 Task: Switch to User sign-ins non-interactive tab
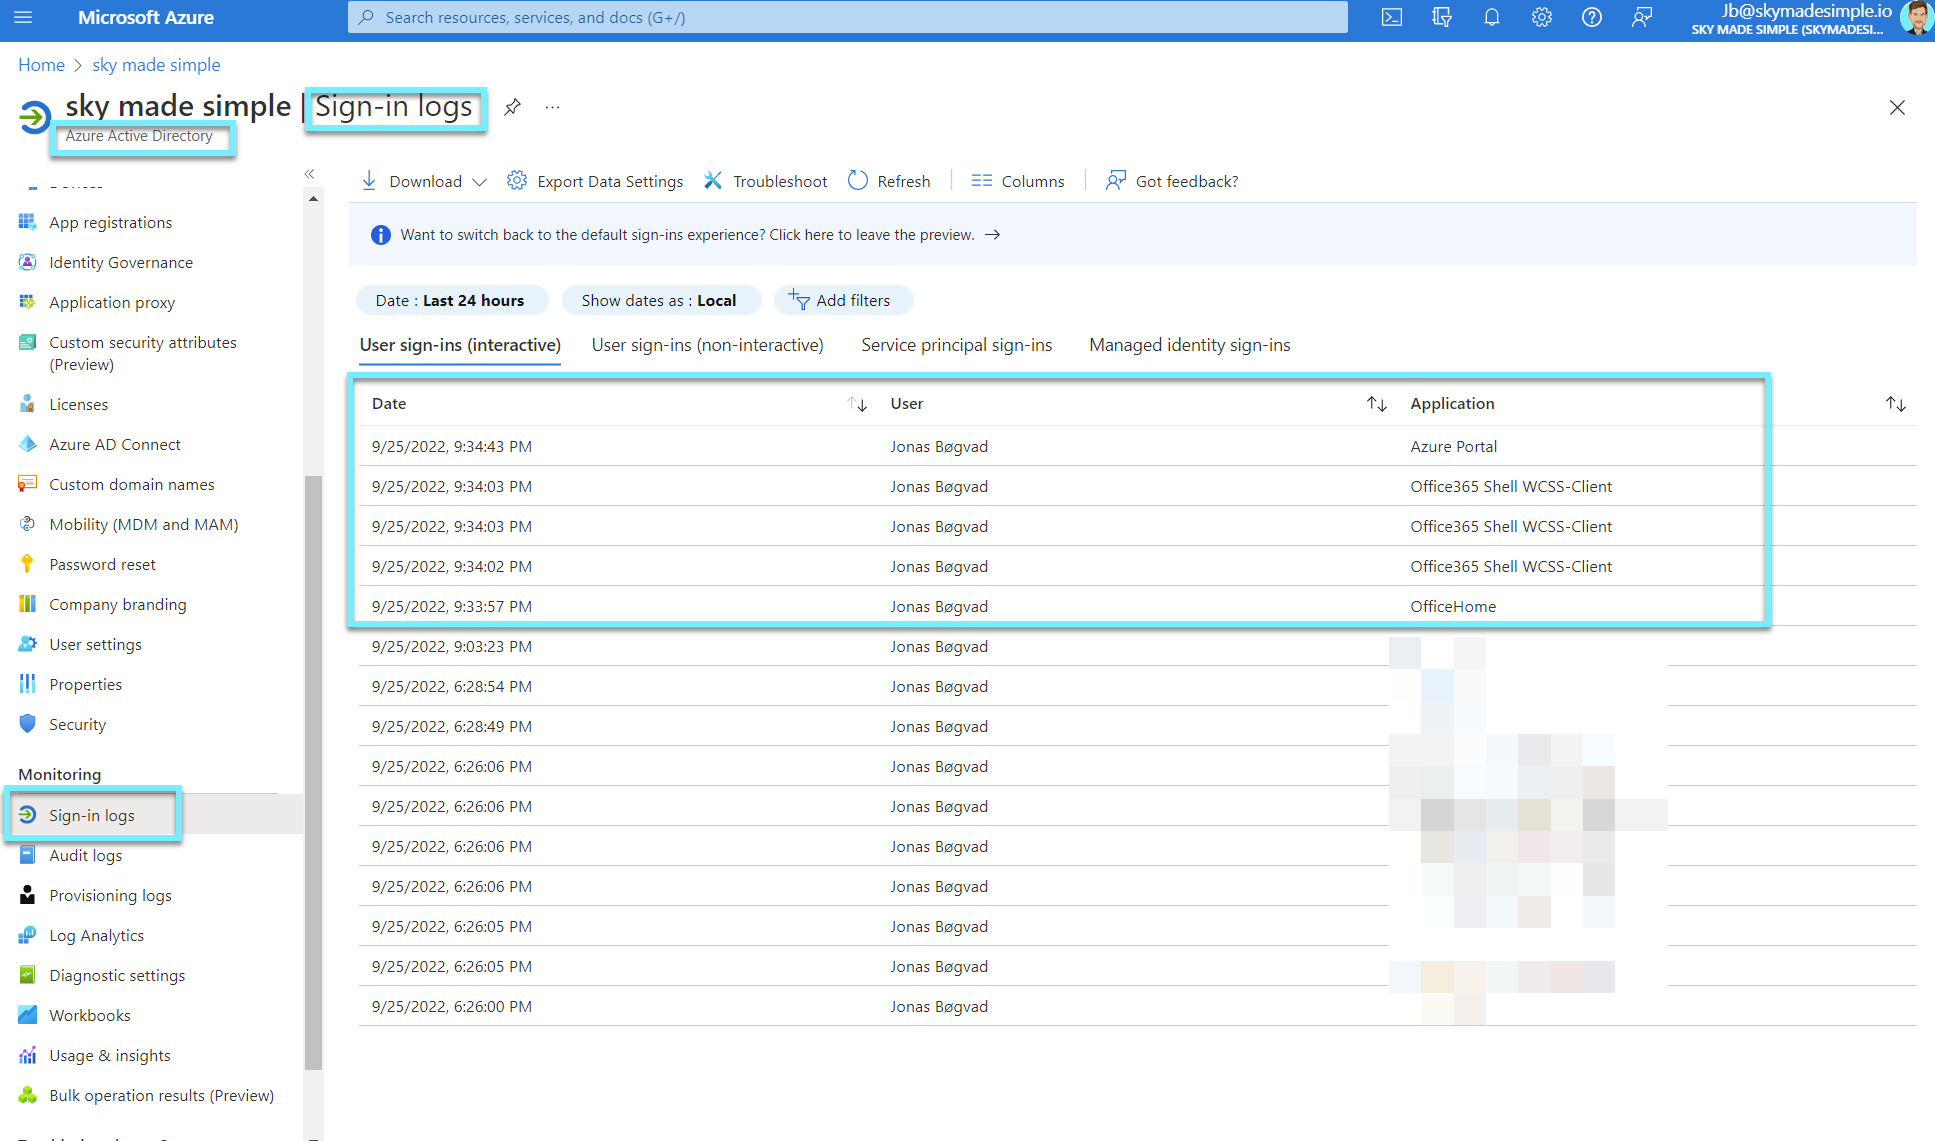click(707, 345)
